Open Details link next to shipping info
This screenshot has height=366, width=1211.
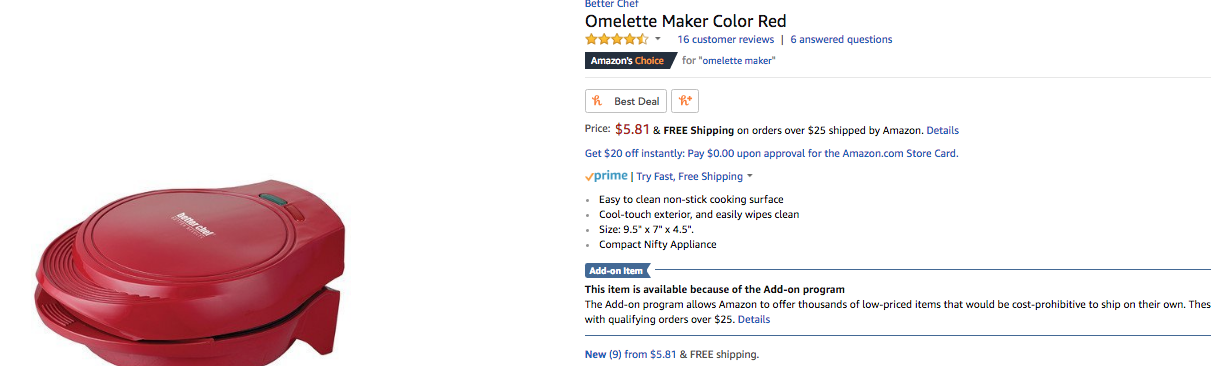942,131
